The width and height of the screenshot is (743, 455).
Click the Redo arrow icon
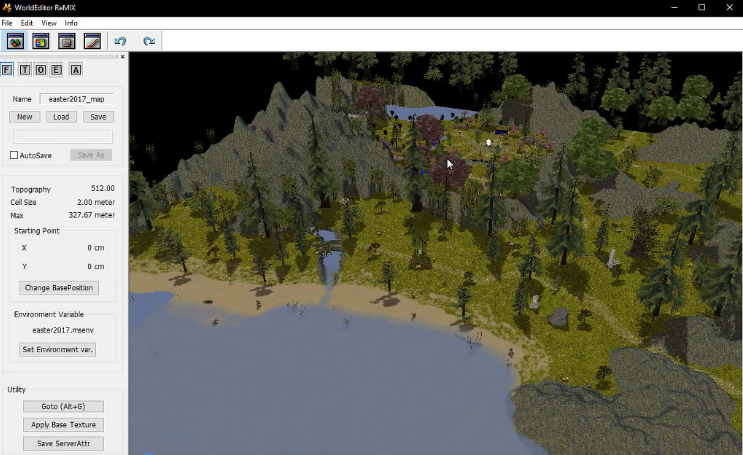[x=148, y=41]
